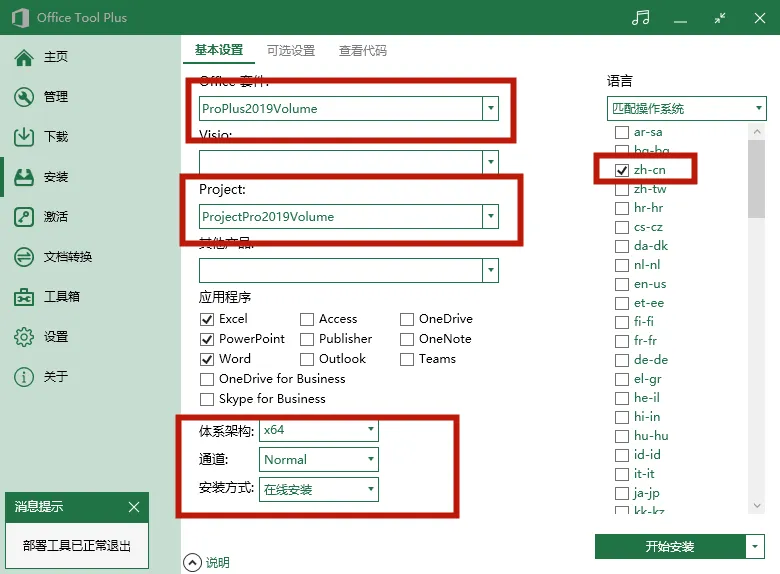Select the Download (下载) sidebar icon
Viewport: 780px width, 574px height.
tap(24, 137)
